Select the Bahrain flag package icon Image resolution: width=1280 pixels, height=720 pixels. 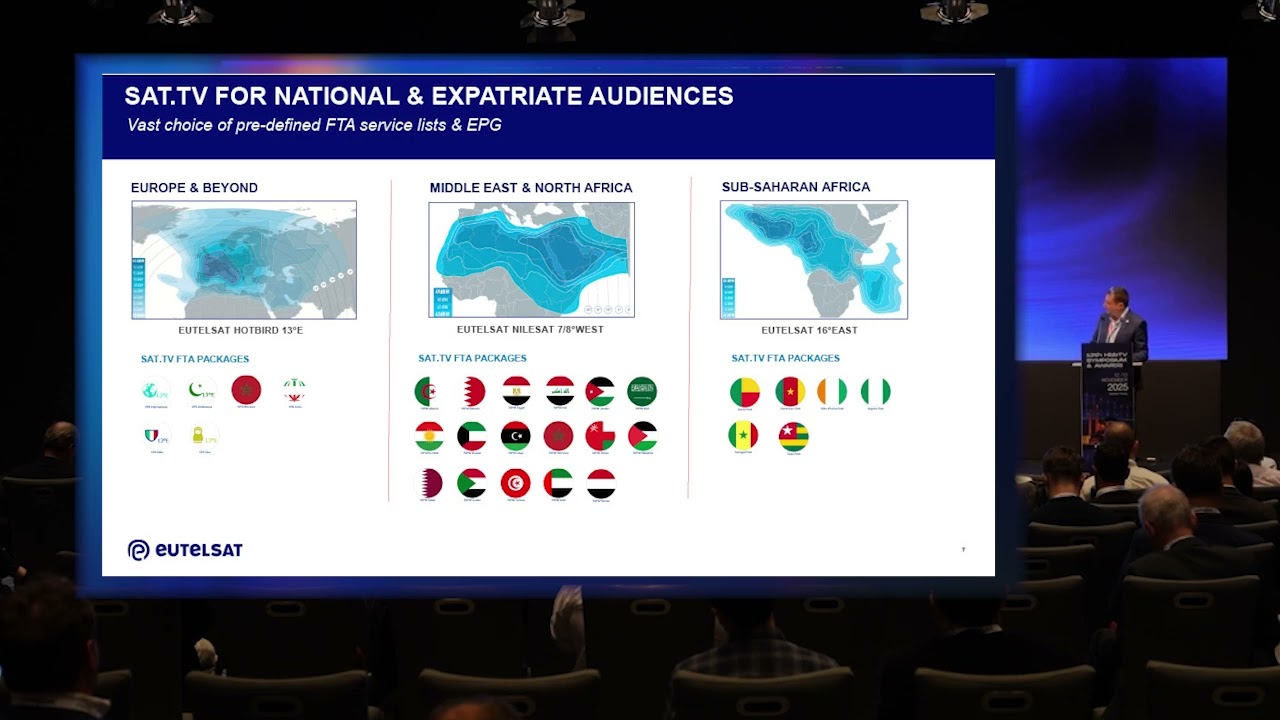point(471,391)
